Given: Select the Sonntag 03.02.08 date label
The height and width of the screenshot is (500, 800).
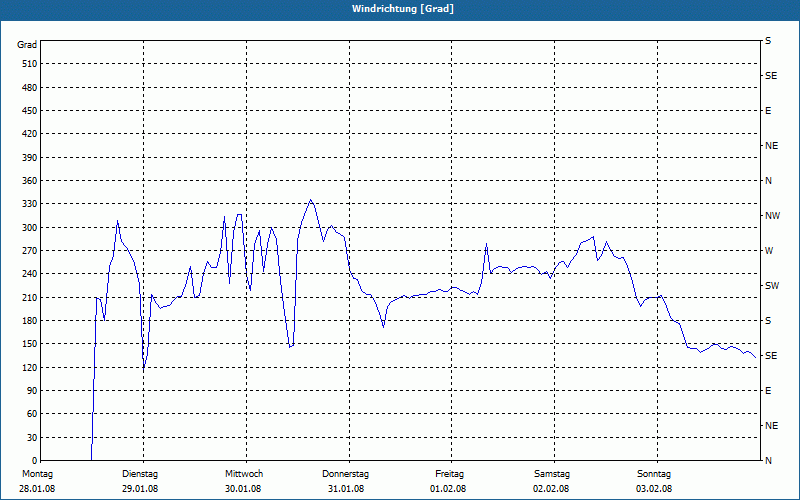Looking at the screenshot, I should click(654, 481).
